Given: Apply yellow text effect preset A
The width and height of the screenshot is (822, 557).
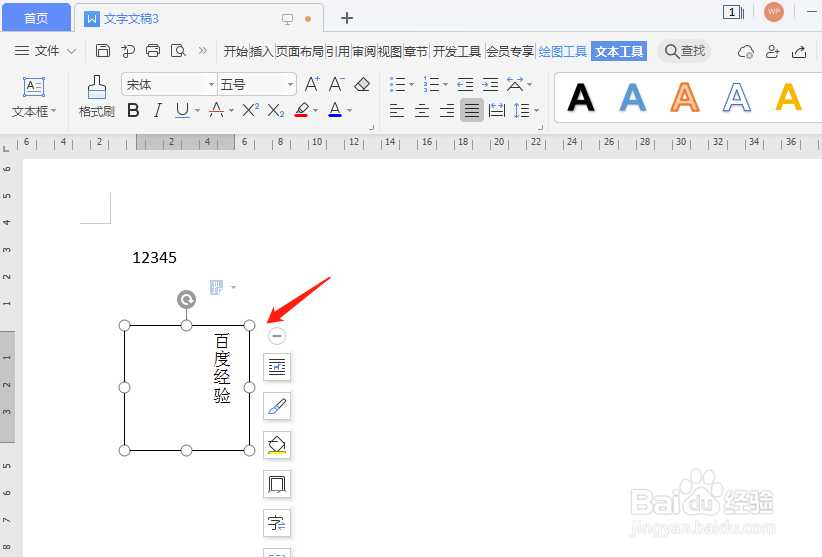Looking at the screenshot, I should pos(788,97).
